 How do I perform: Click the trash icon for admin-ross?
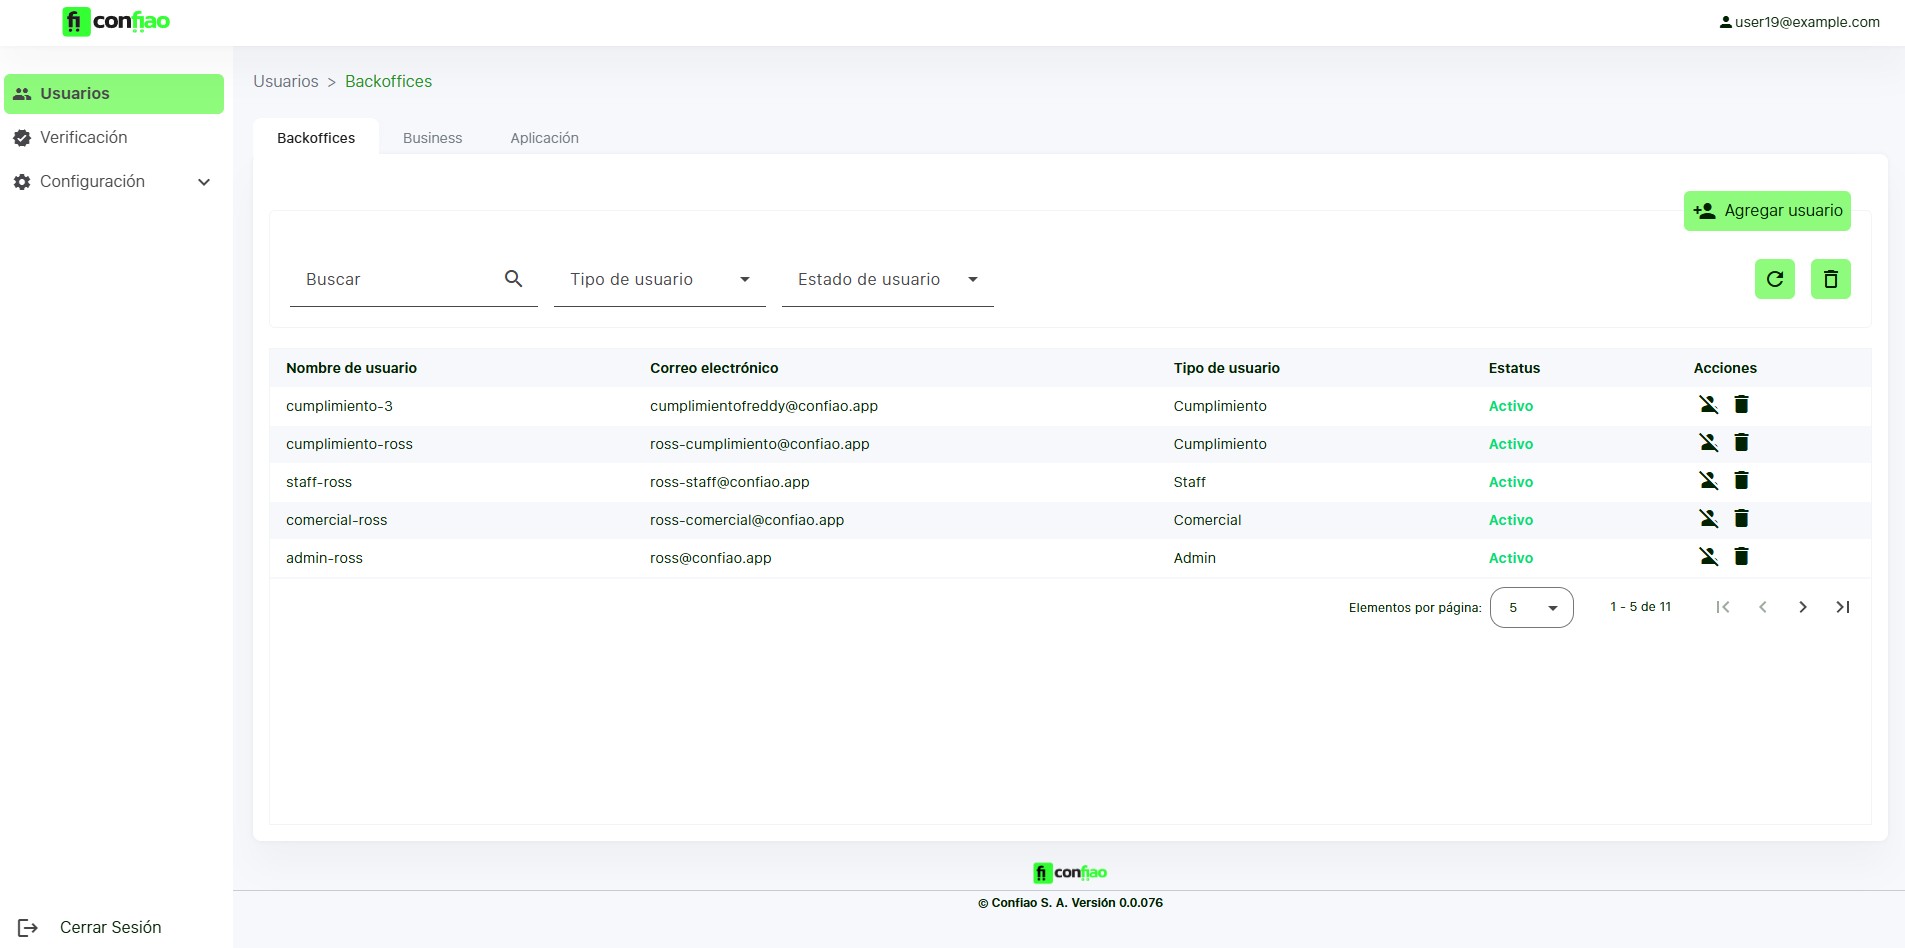[1741, 557]
